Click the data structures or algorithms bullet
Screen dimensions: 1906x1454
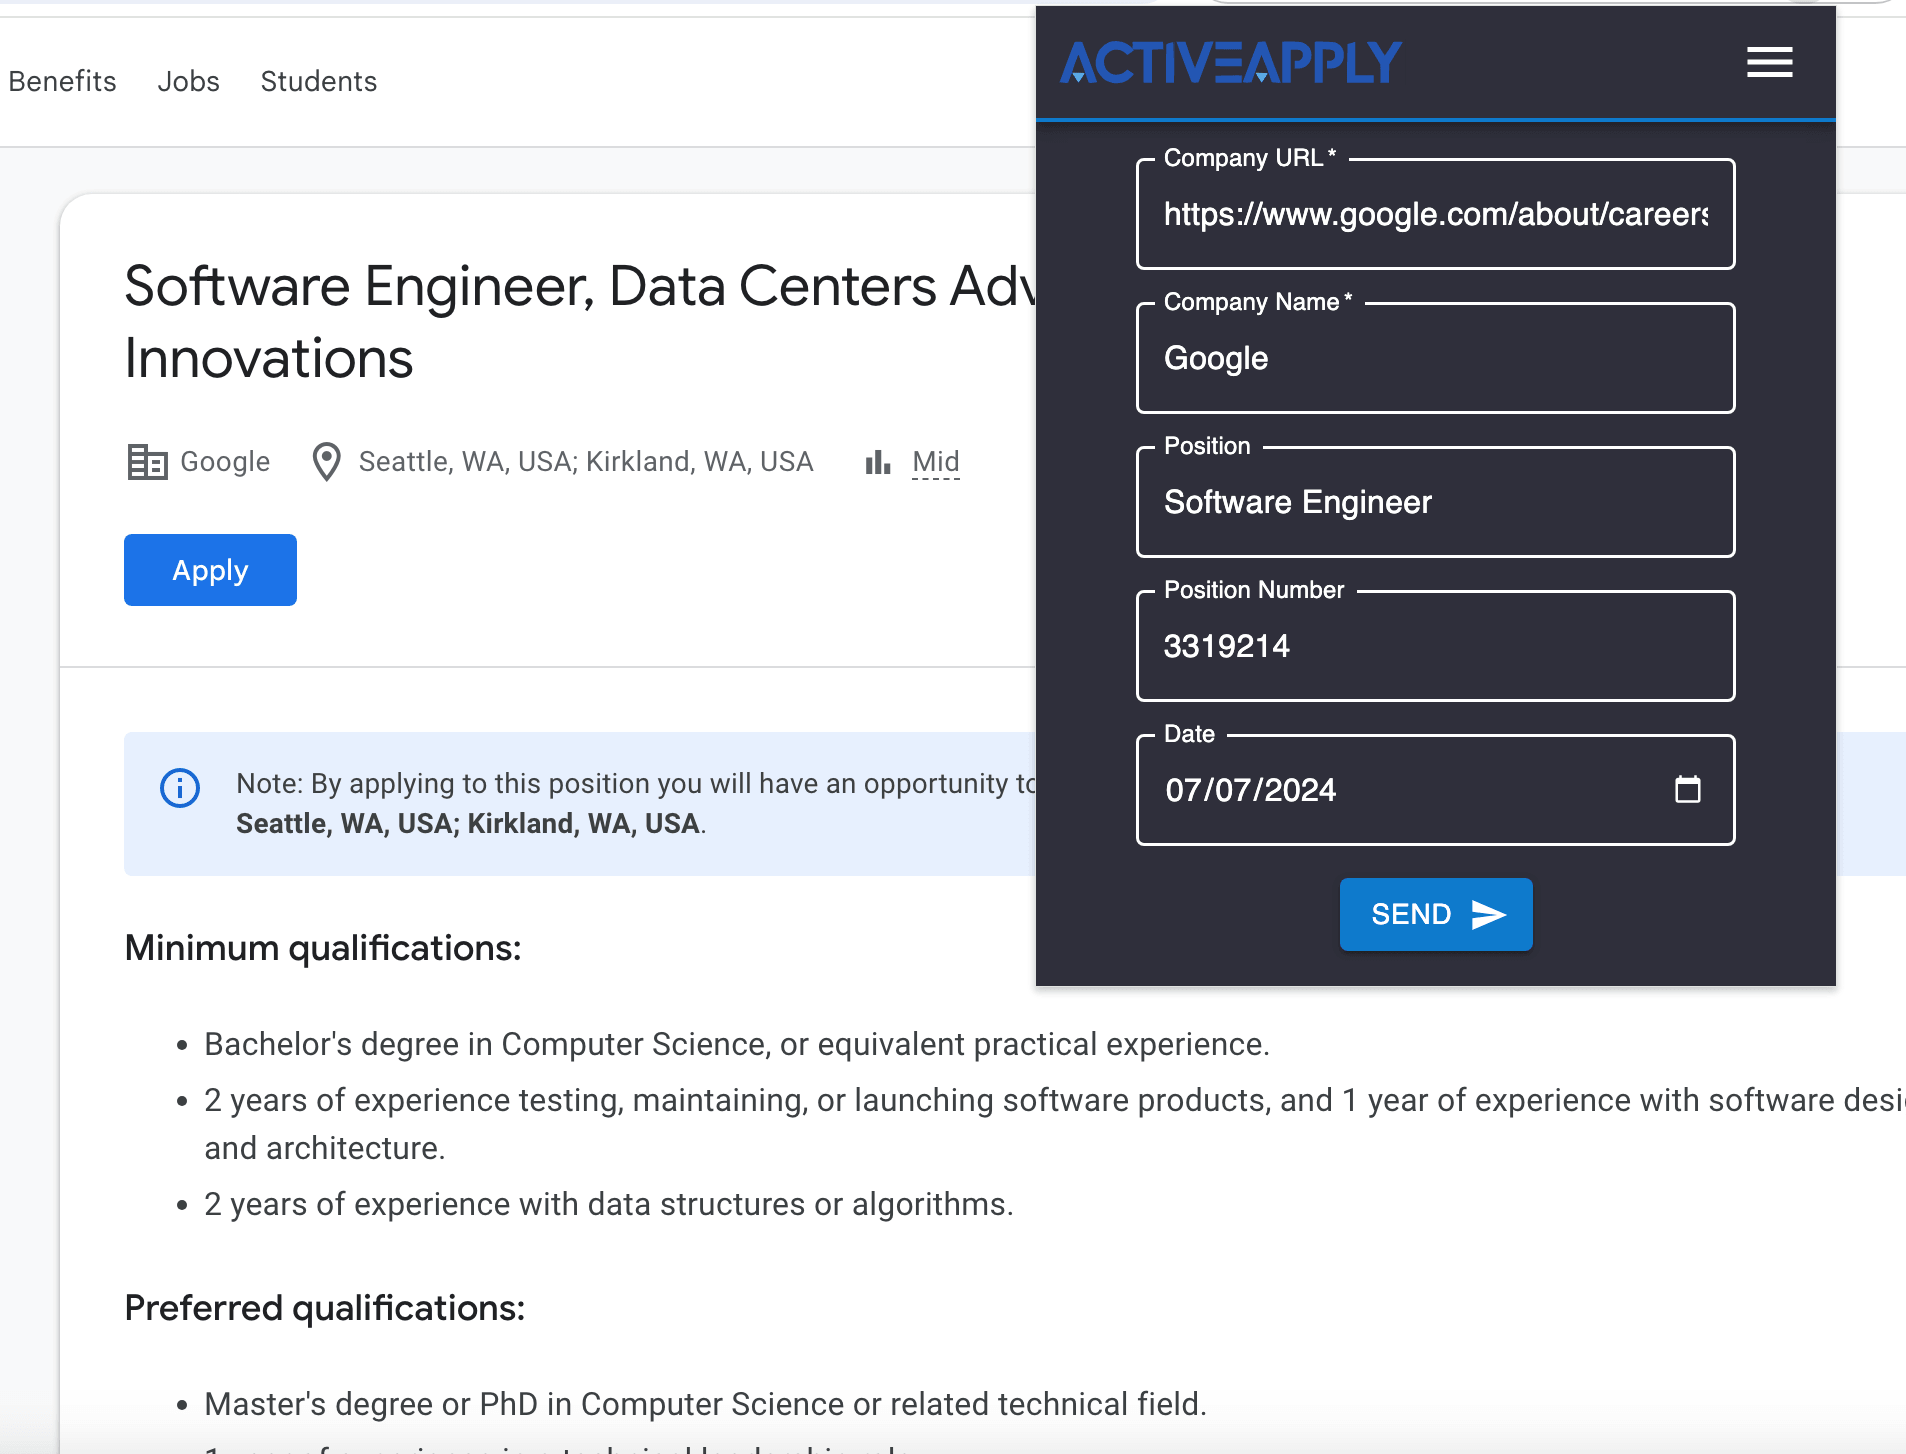[x=609, y=1204]
